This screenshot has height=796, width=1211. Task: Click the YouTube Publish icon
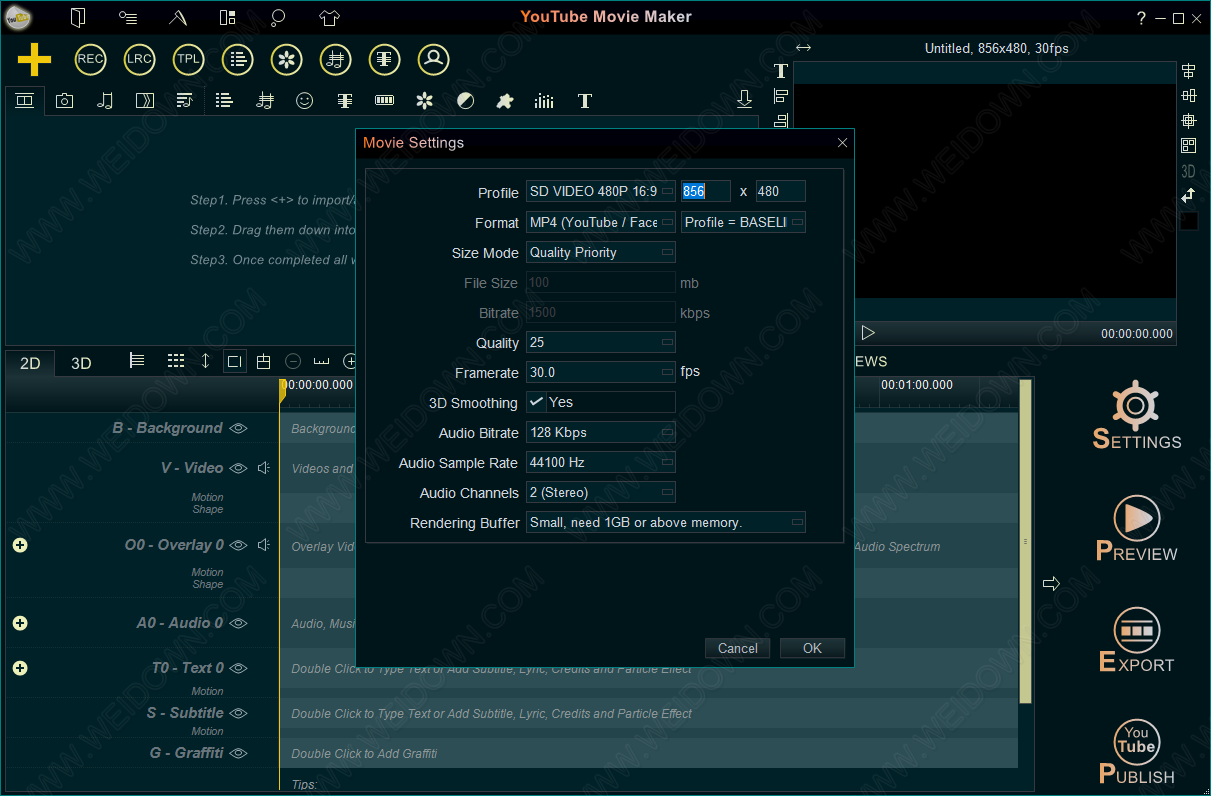pyautogui.click(x=1137, y=742)
